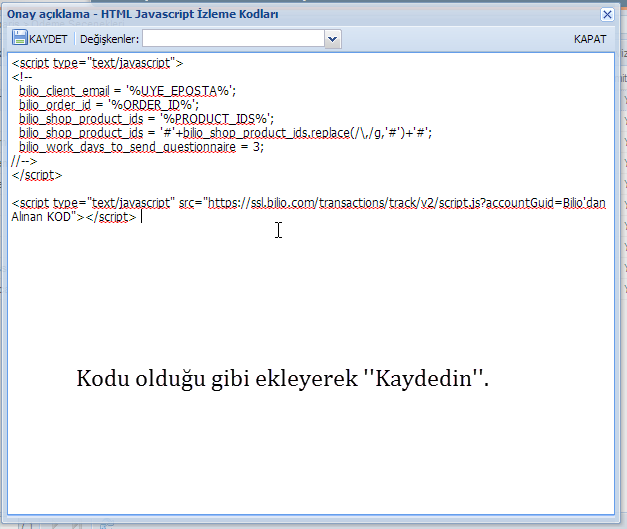Click the Değişkenler label
The image size is (627, 529).
[x=109, y=39]
